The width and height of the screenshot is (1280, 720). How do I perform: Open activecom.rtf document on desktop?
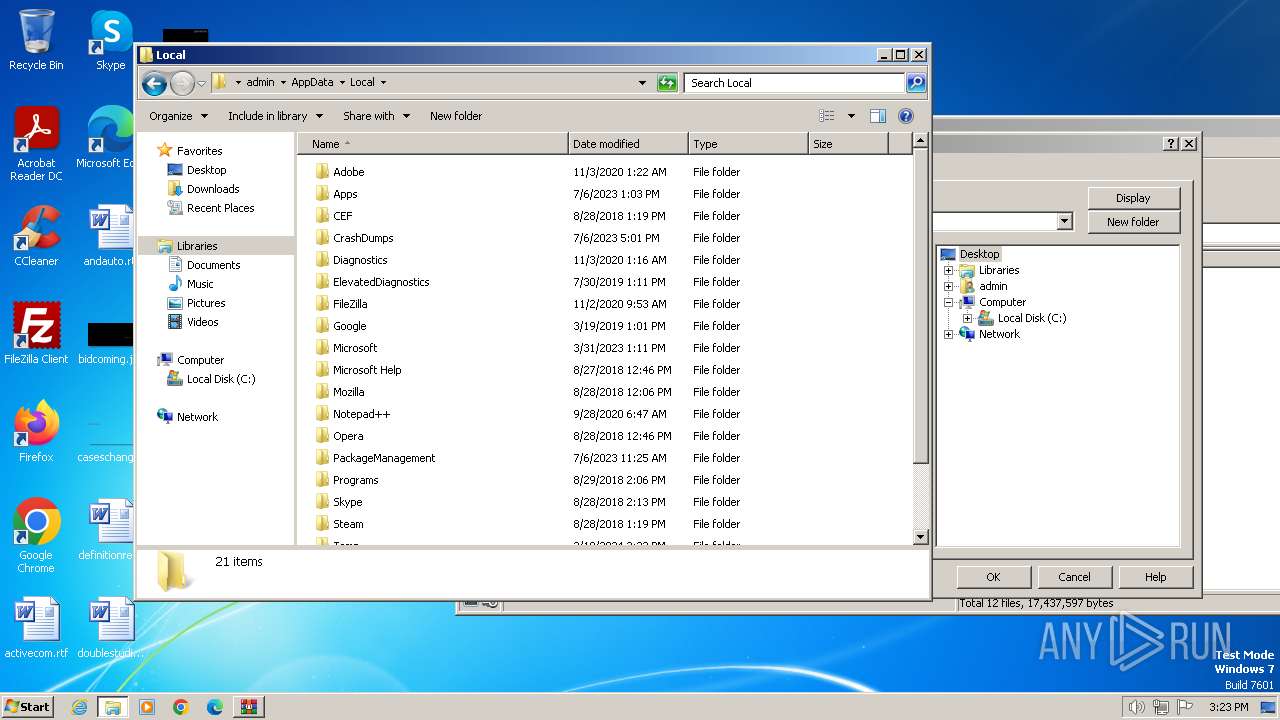pyautogui.click(x=36, y=628)
